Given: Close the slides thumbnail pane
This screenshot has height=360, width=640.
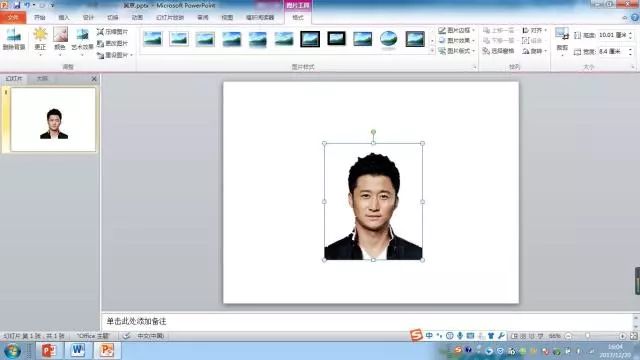Looking at the screenshot, I should click(94, 79).
